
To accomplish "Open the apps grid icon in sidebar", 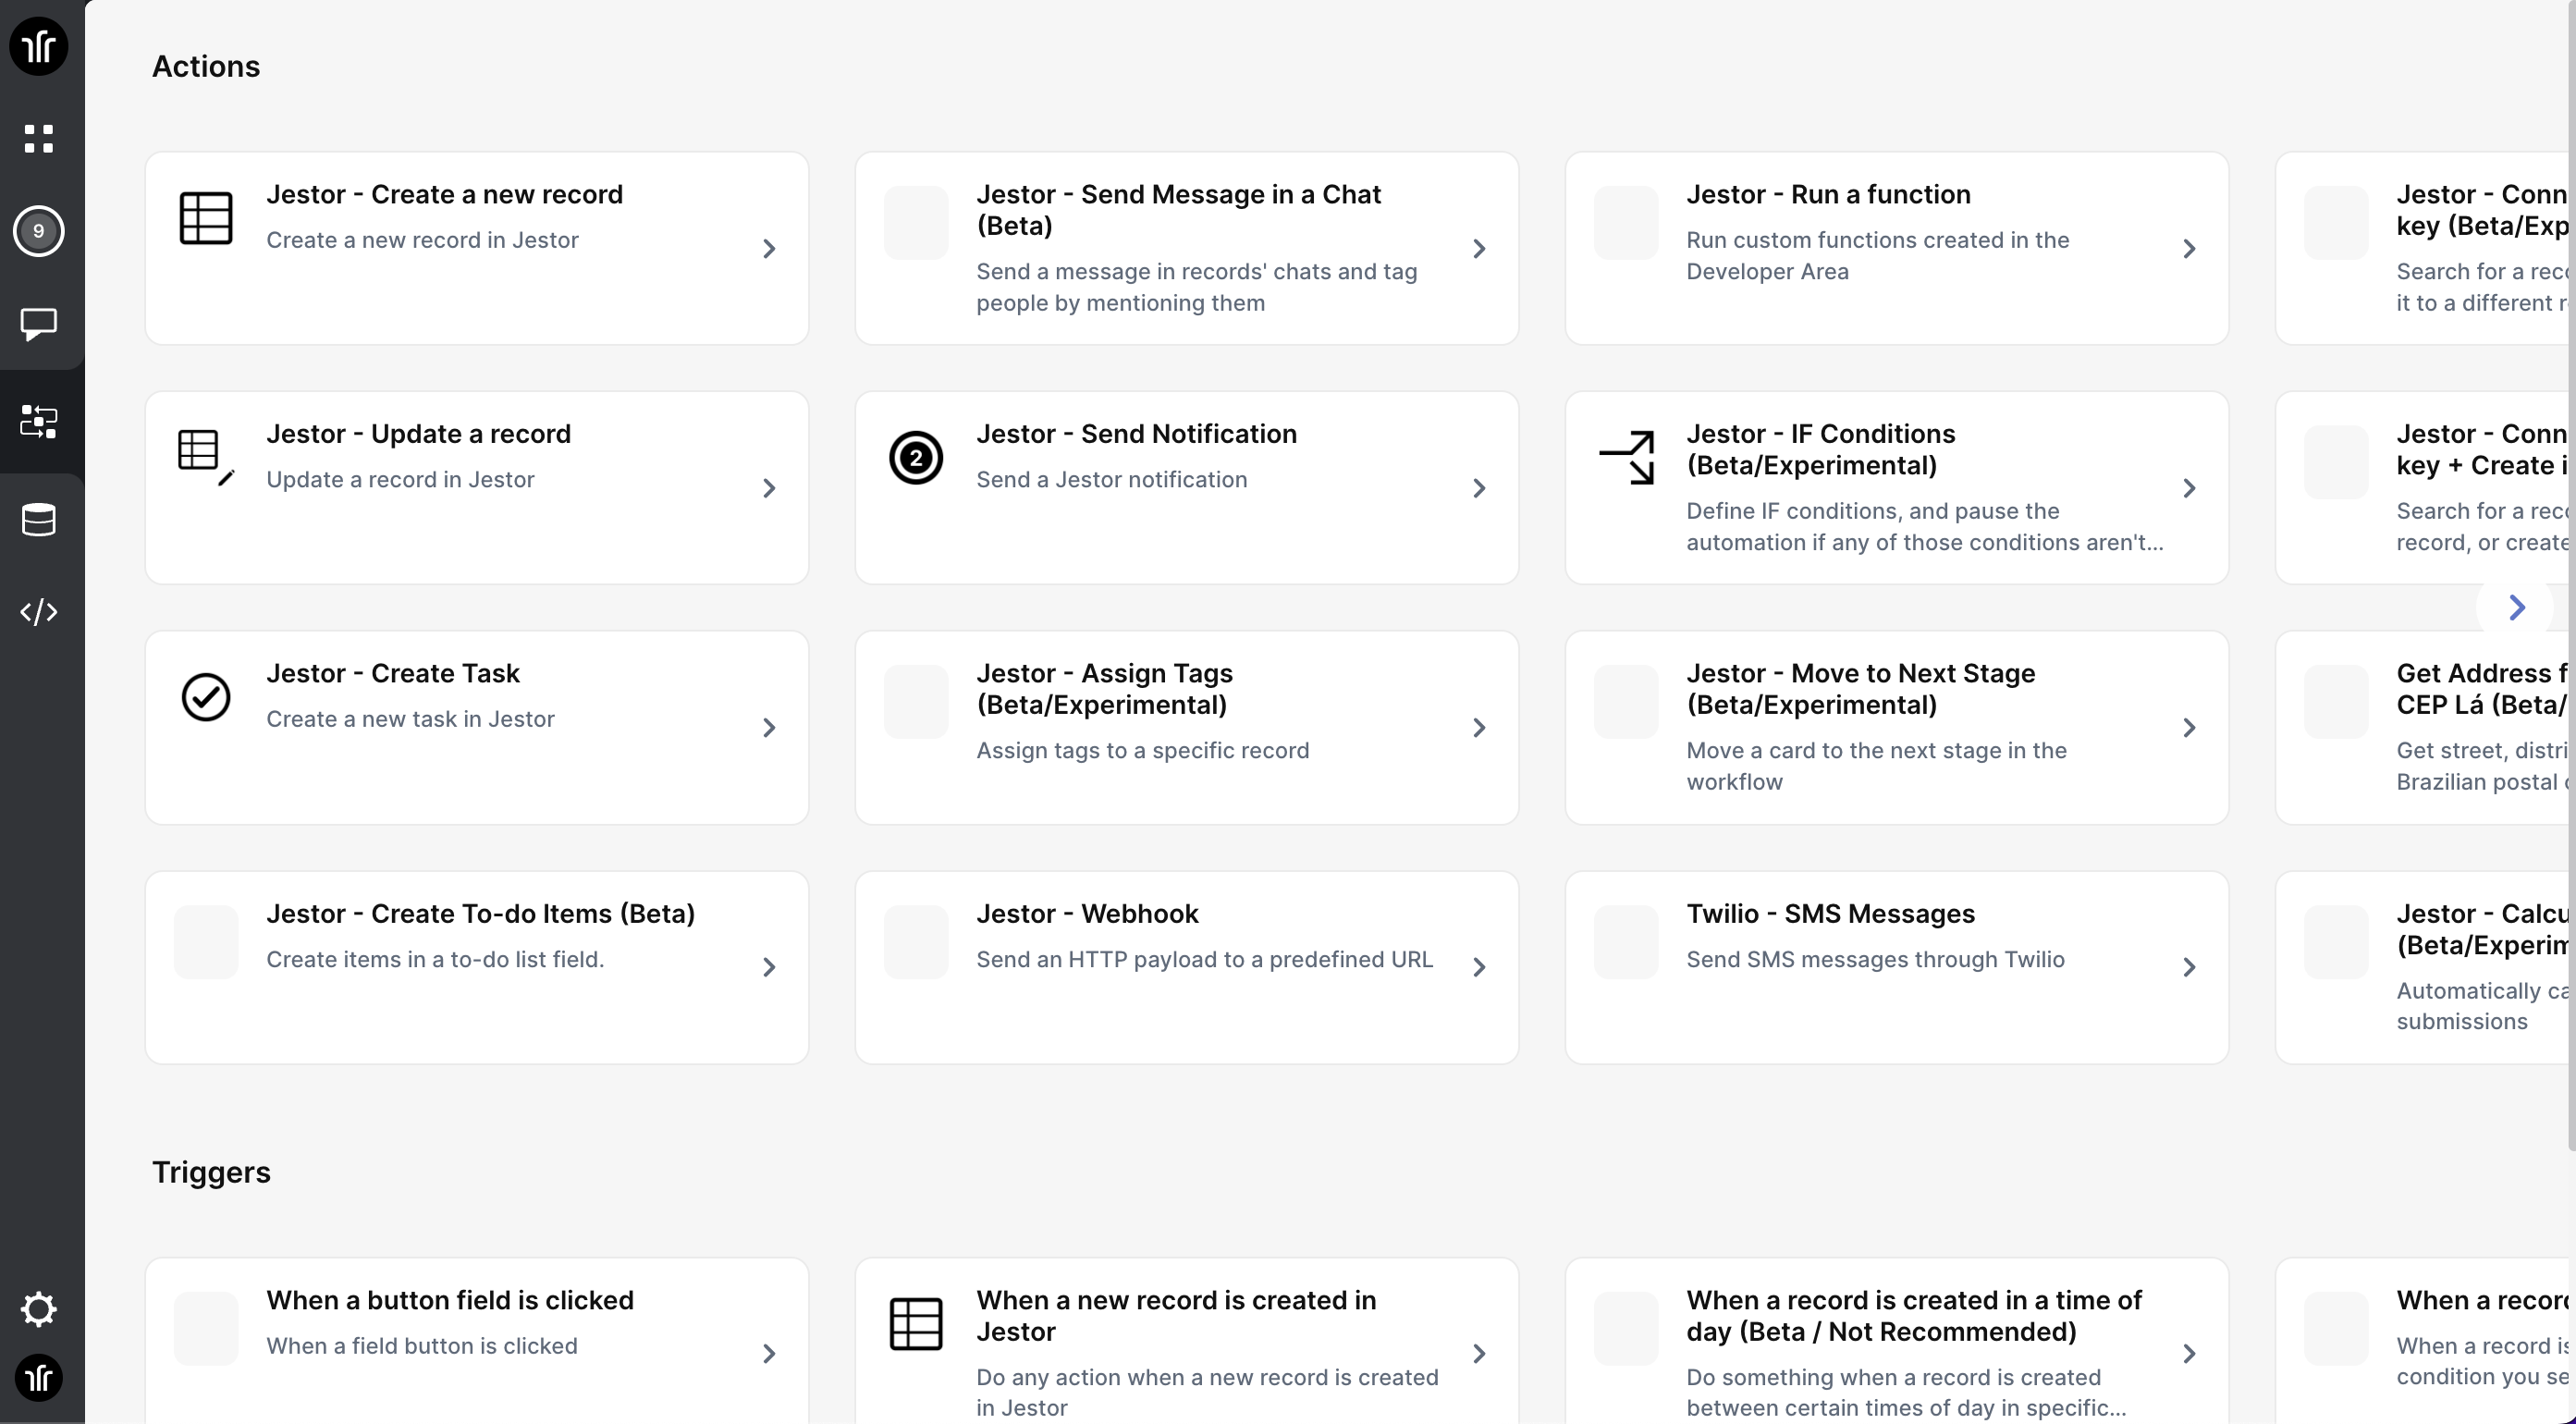I will pos(38,139).
